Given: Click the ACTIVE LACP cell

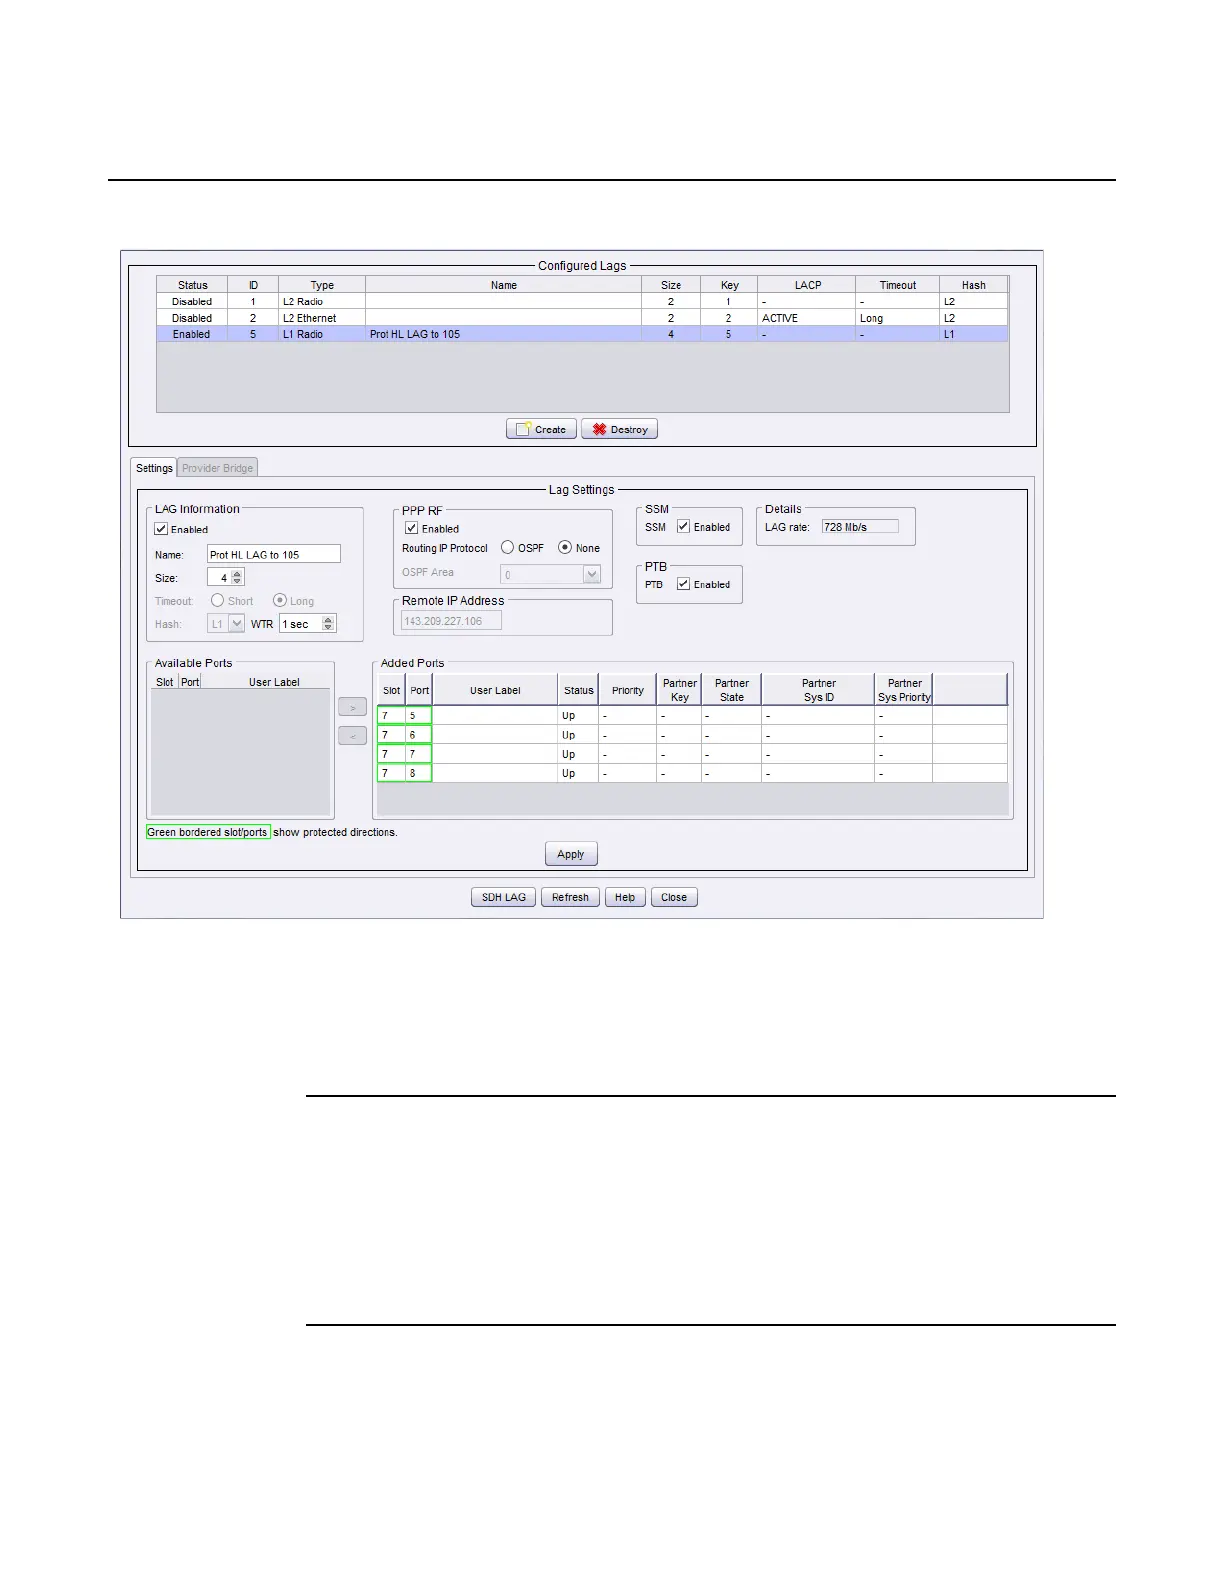Looking at the screenshot, I should 806,318.
